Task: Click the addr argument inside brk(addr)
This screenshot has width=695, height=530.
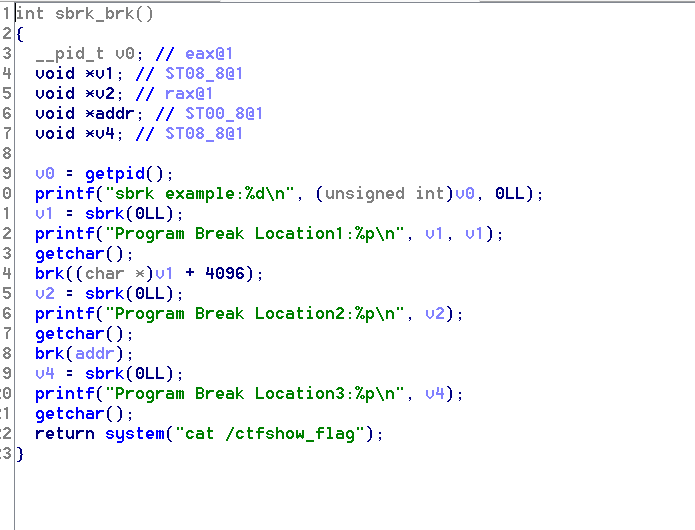Action: (x=89, y=354)
